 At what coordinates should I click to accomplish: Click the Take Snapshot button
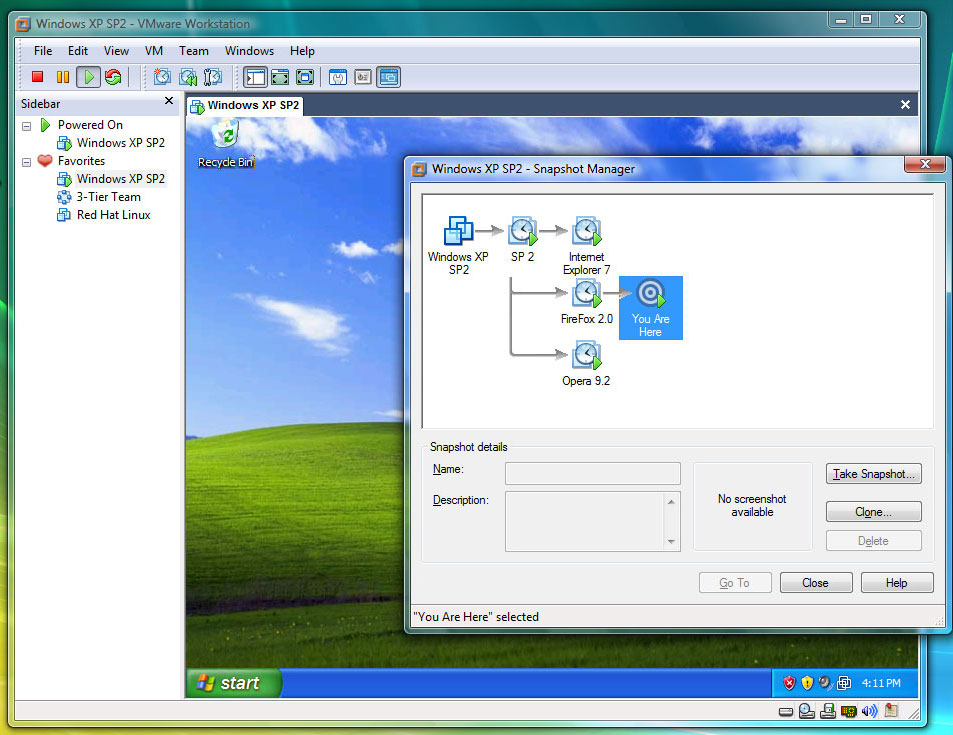tap(873, 473)
